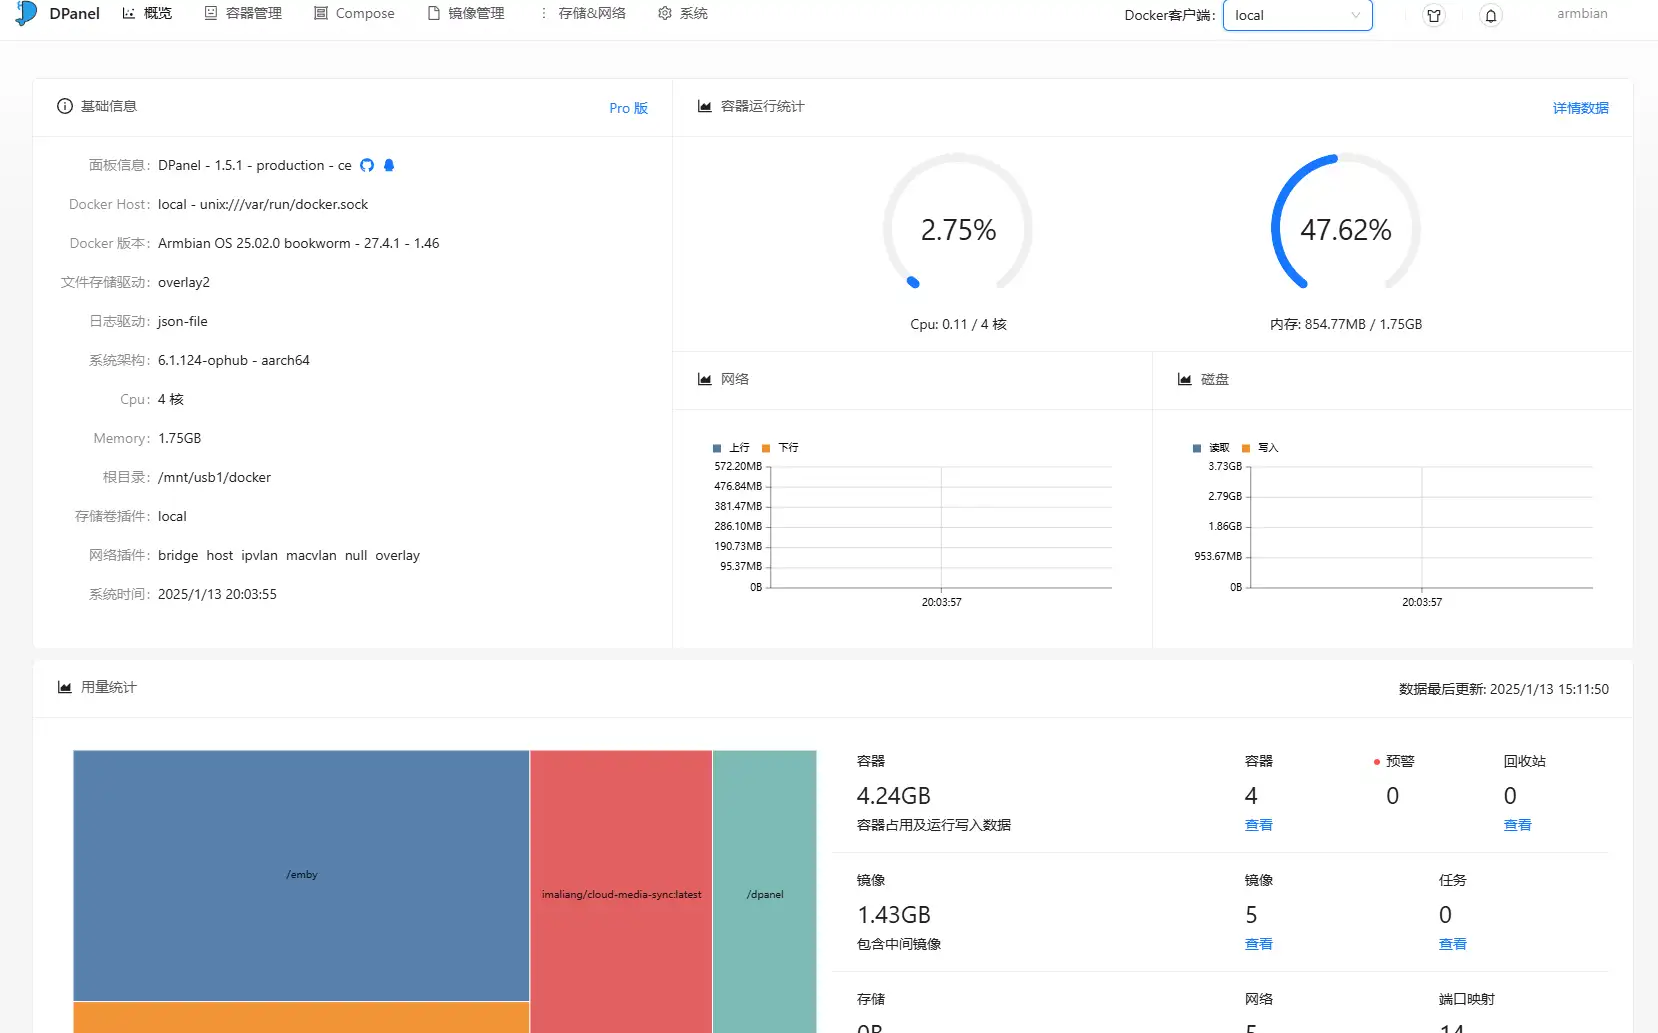Image resolution: width=1658 pixels, height=1033 pixels.
Task: Click the DPanel logo icon
Action: (27, 13)
